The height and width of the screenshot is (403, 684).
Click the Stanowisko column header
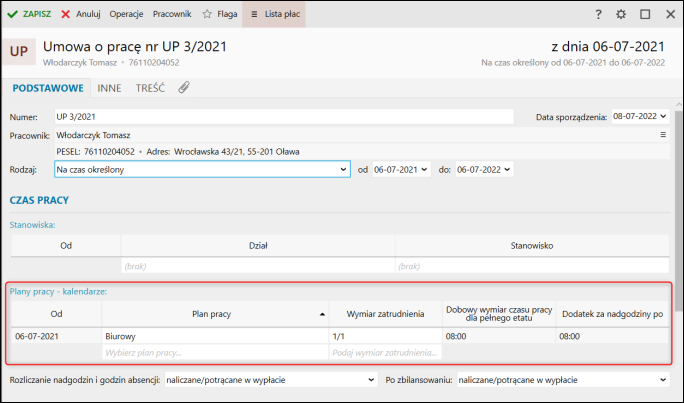click(x=532, y=246)
